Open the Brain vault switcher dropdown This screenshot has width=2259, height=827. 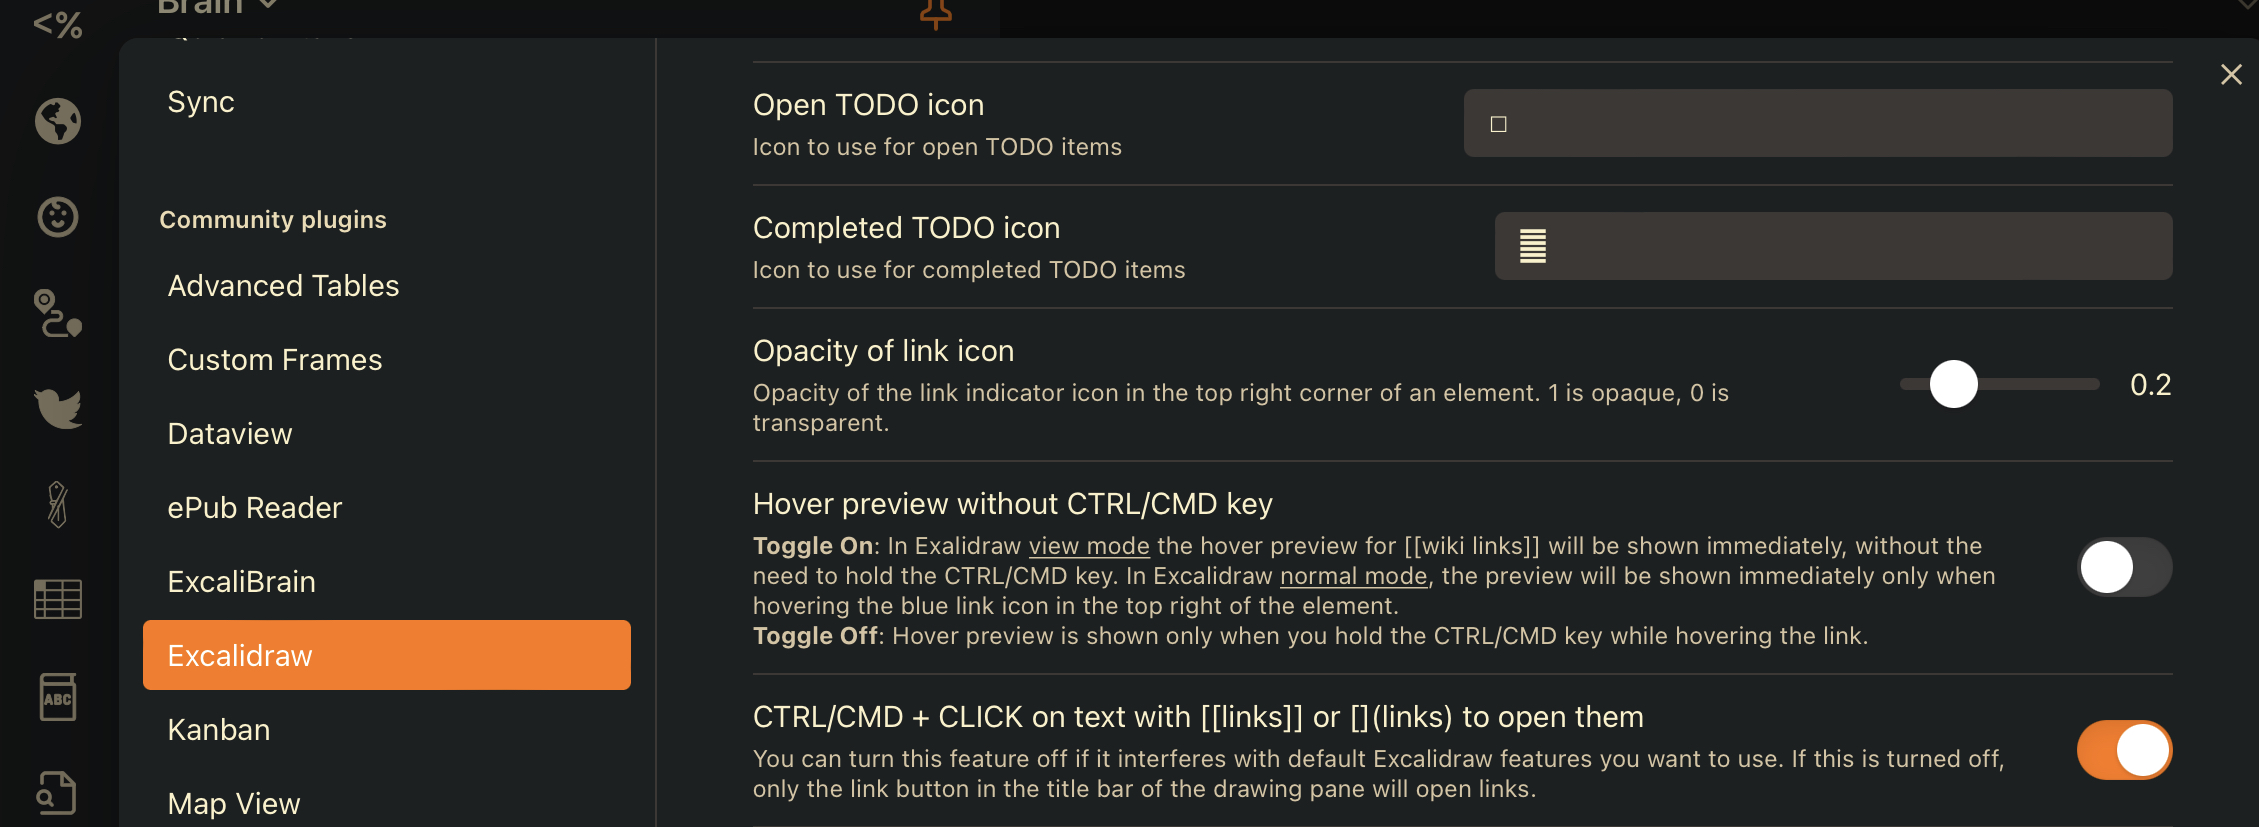[x=213, y=8]
